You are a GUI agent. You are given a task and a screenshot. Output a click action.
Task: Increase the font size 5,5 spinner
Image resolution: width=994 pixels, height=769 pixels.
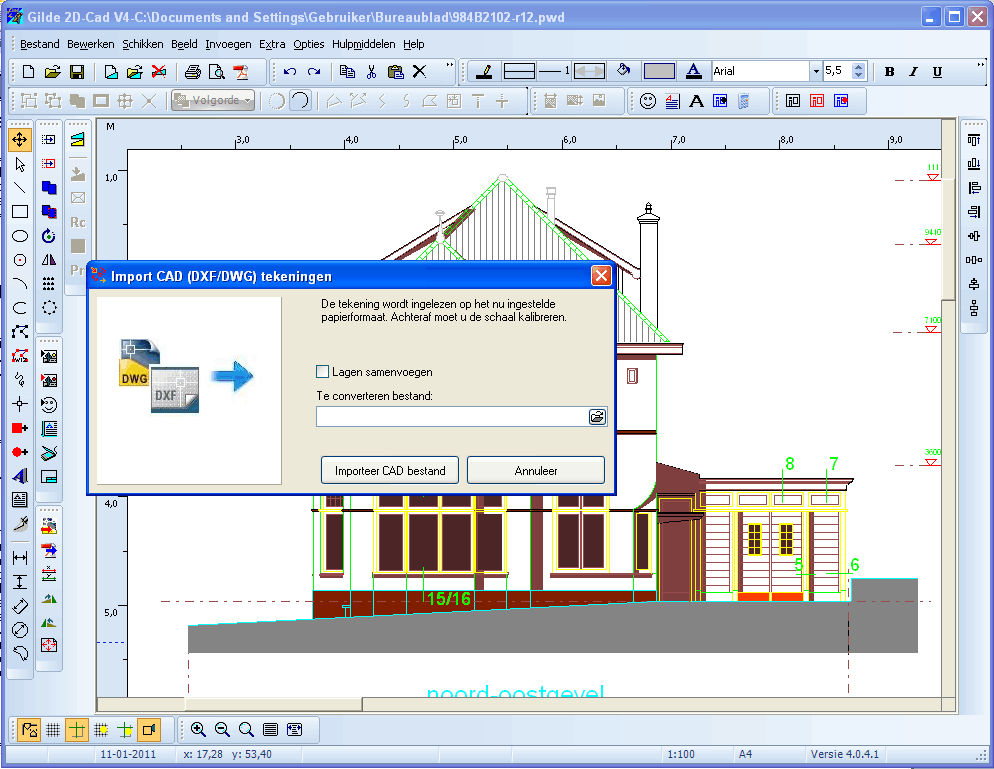(858, 67)
